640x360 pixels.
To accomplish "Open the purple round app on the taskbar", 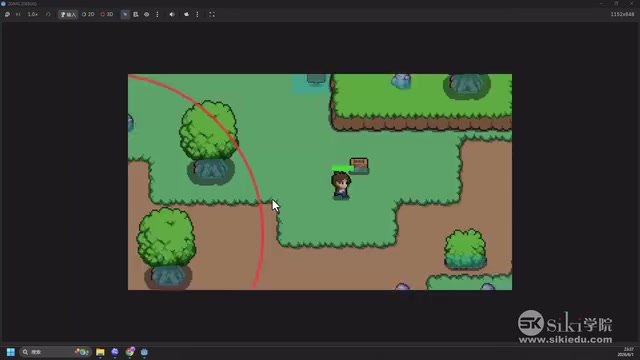I will 115,352.
